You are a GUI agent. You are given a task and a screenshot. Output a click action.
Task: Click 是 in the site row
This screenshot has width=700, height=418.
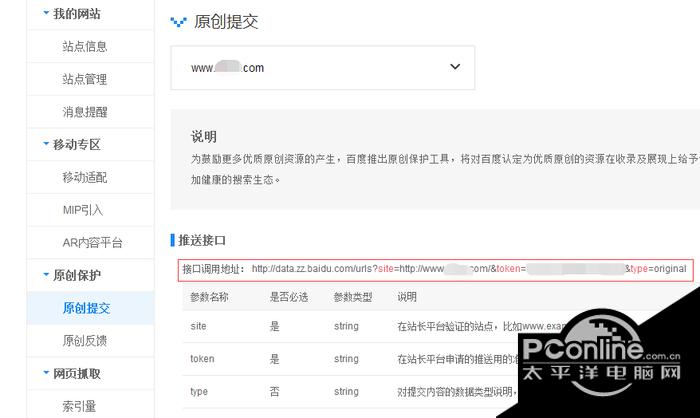coord(275,326)
